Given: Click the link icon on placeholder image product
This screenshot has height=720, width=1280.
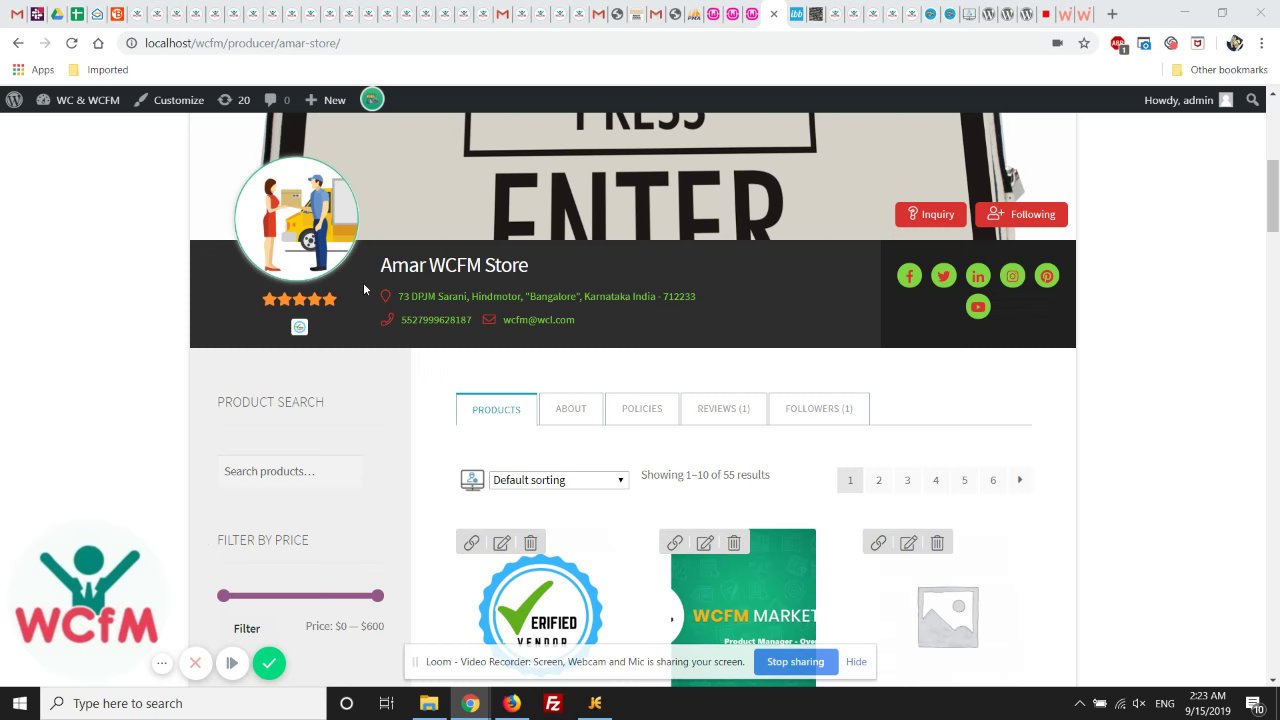Looking at the screenshot, I should (x=878, y=542).
